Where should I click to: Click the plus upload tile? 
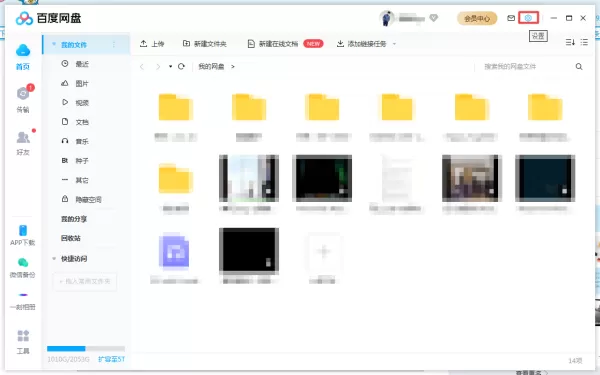(x=323, y=251)
